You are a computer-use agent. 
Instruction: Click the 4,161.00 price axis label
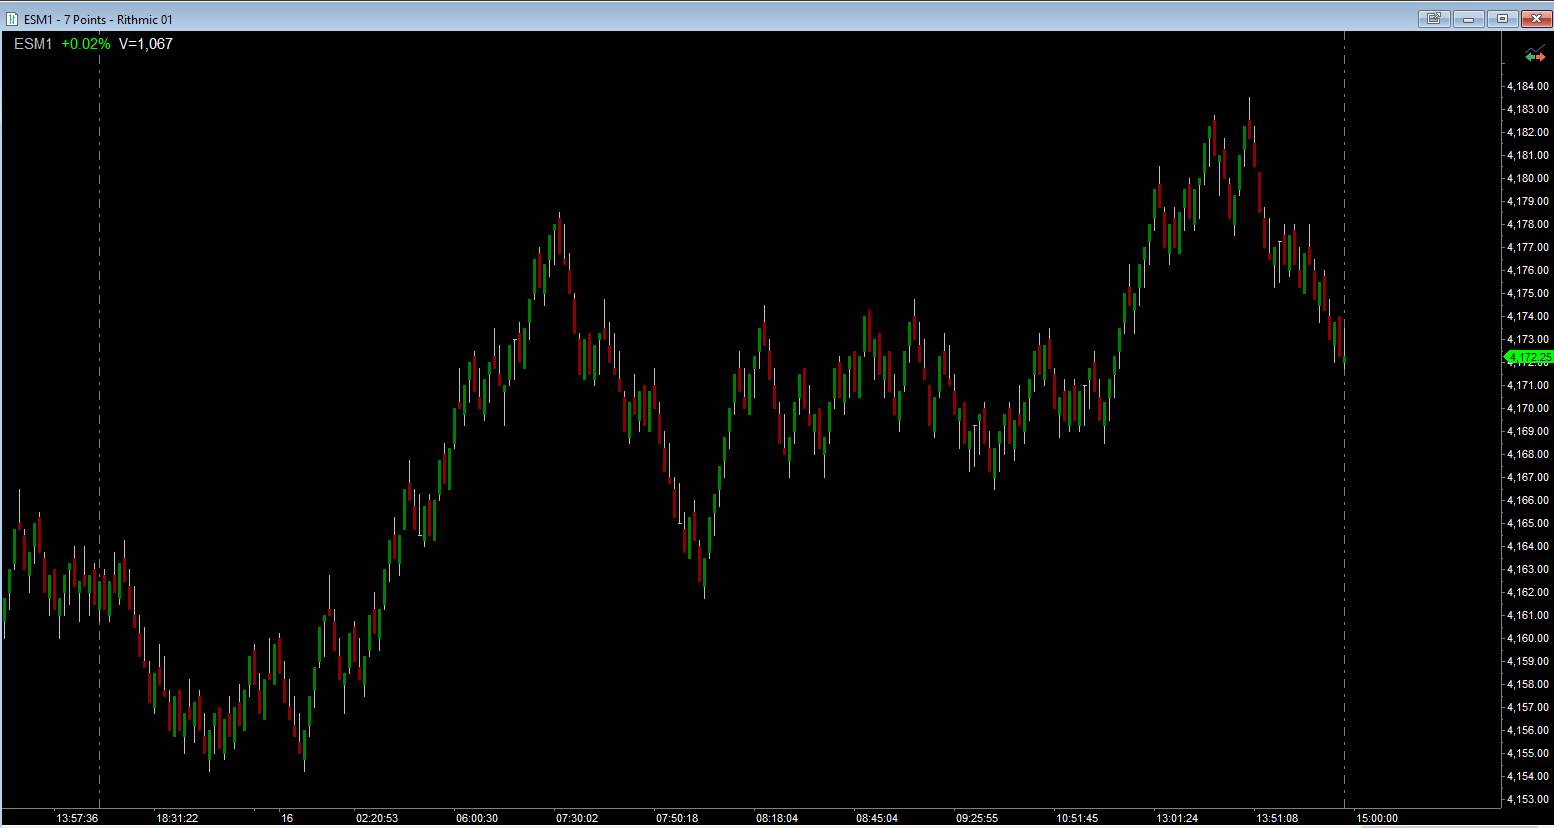(1528, 615)
